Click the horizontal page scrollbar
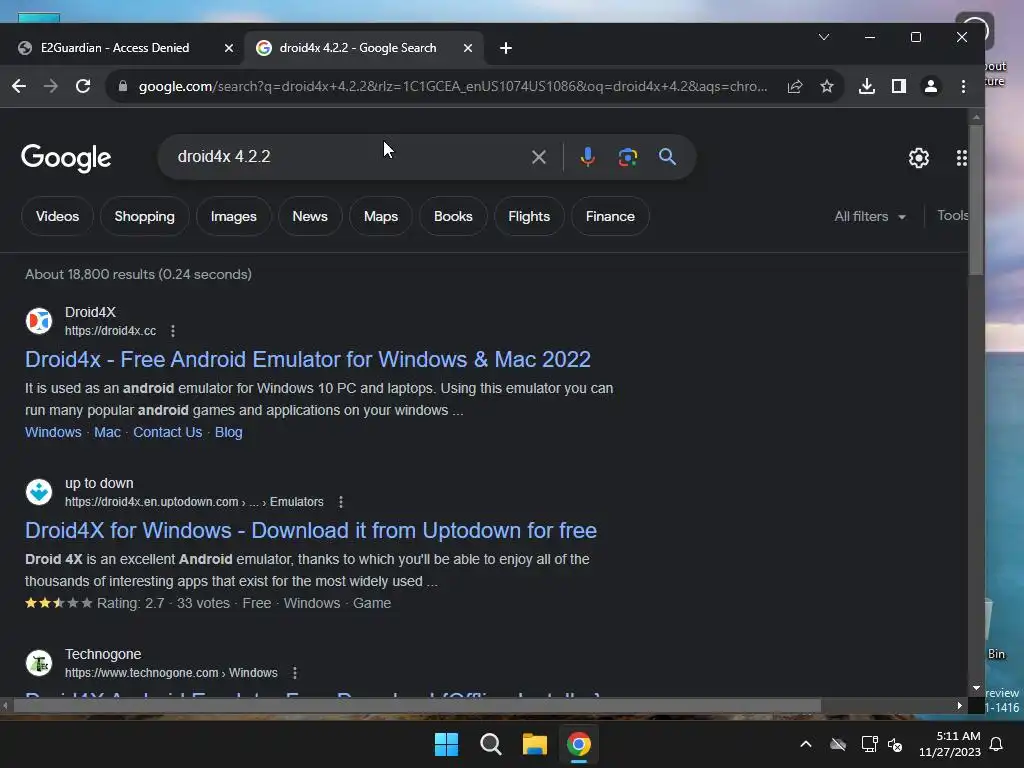The image size is (1024, 768). (417, 705)
